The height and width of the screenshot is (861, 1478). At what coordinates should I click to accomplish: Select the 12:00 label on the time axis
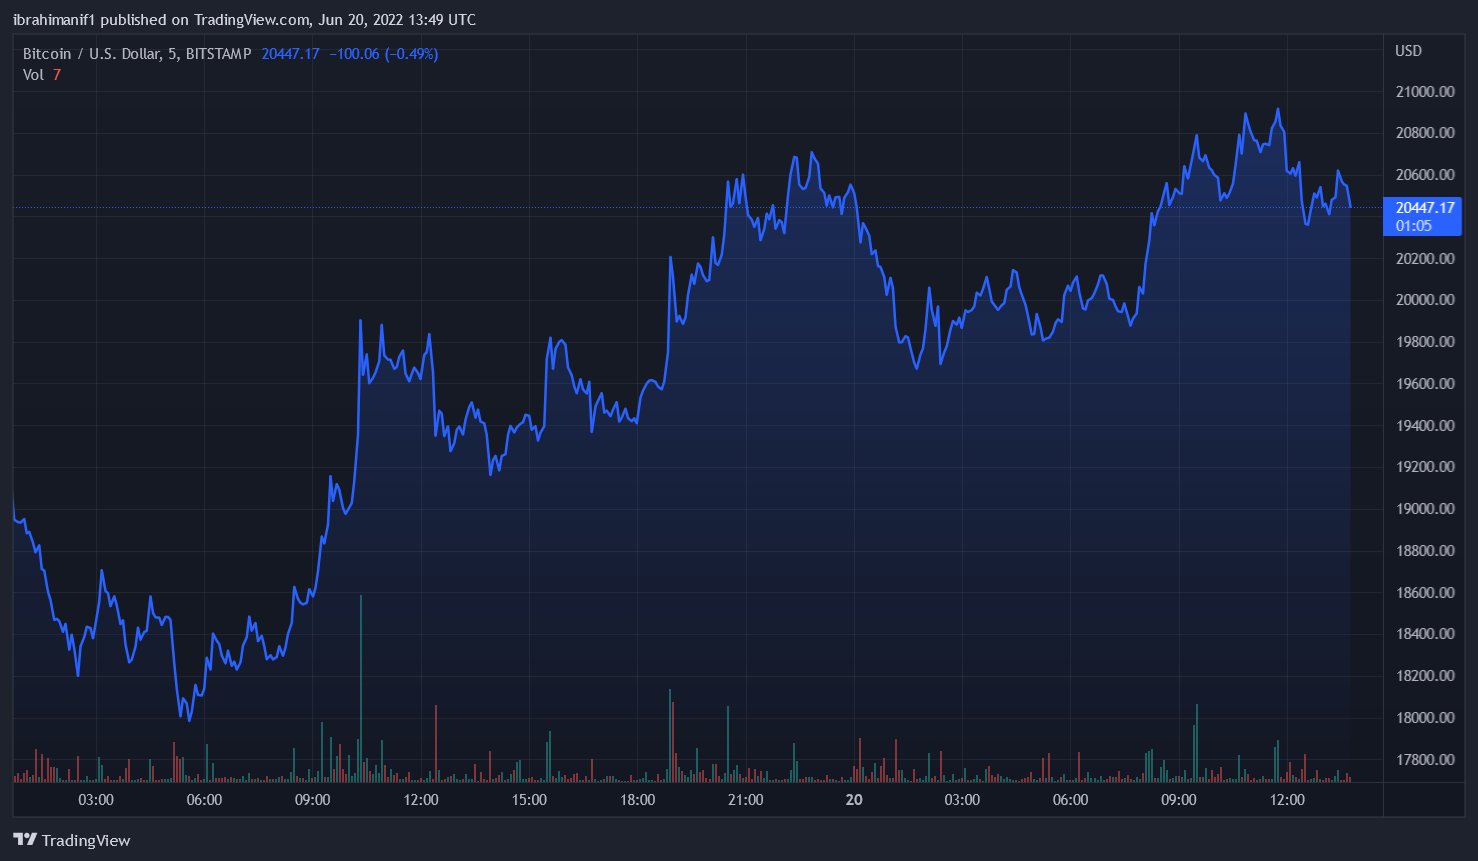(420, 800)
